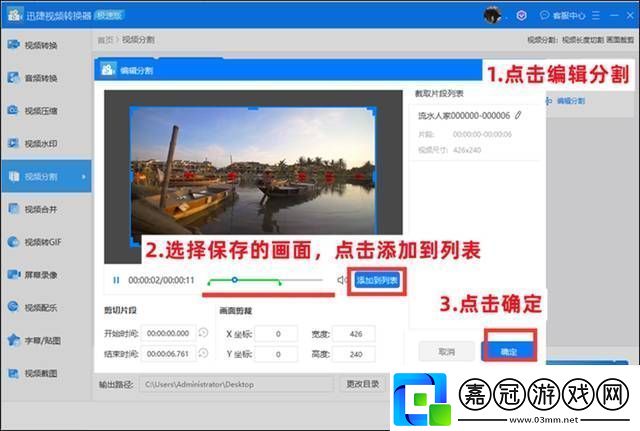Click 00:00:02/00:00:11 playback time text
Viewport: 640px width, 431px height.
[x=161, y=280]
